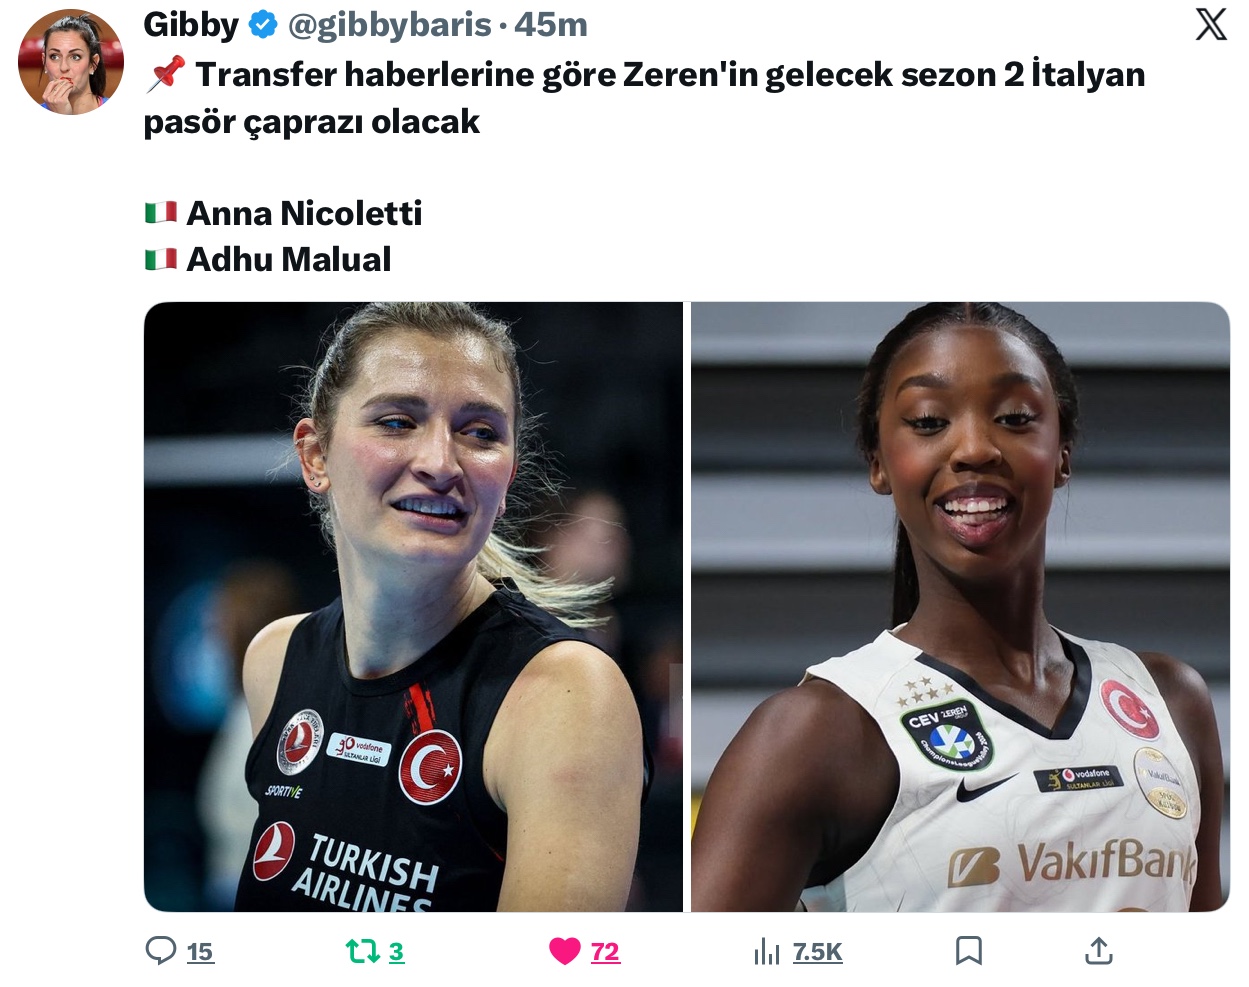Unlike the tweet via the pink heart
This screenshot has width=1249, height=987.
pos(565,951)
